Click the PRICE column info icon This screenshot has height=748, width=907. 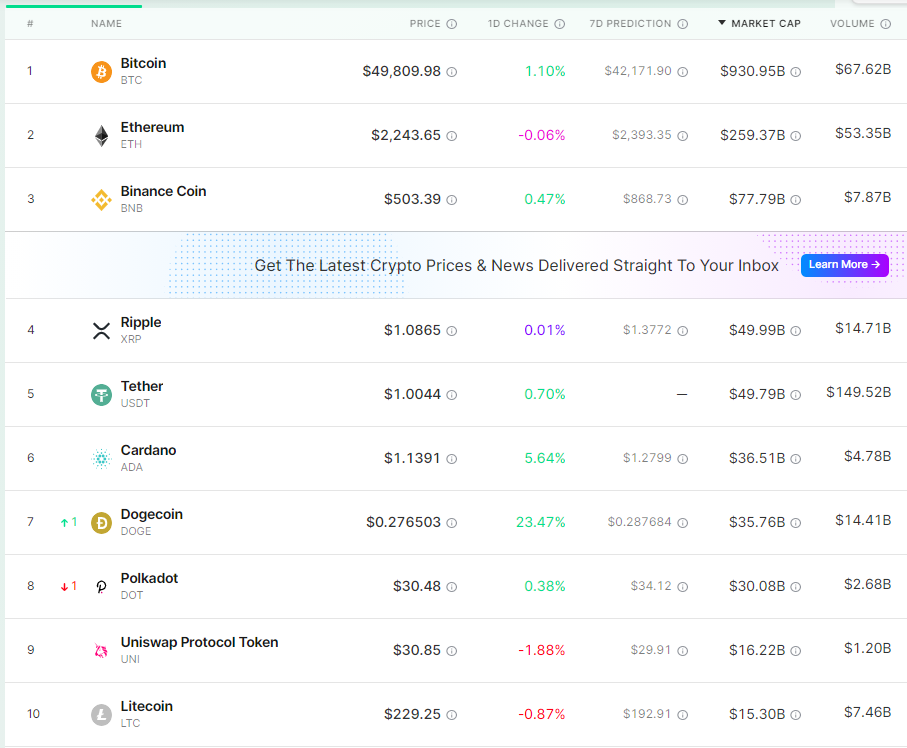coord(452,24)
